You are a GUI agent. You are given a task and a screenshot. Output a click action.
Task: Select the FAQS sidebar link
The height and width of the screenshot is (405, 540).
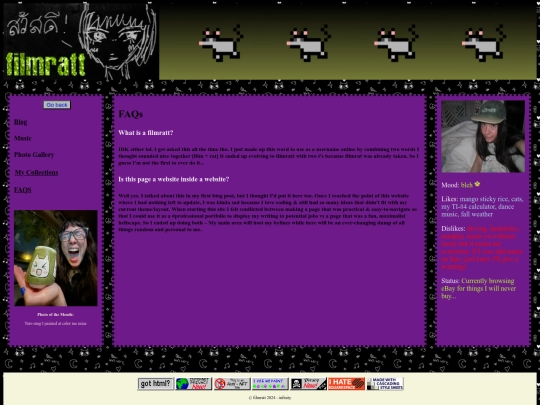point(22,190)
